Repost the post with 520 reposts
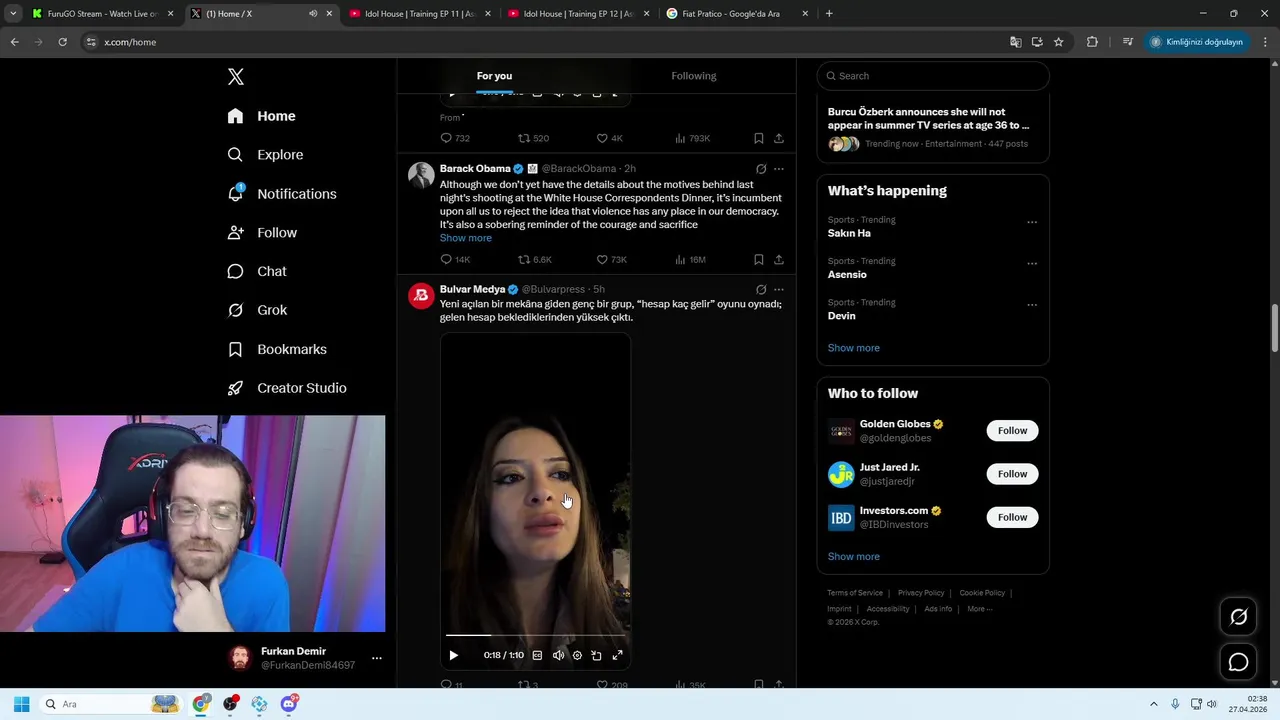Viewport: 1280px width, 720px height. (x=533, y=138)
